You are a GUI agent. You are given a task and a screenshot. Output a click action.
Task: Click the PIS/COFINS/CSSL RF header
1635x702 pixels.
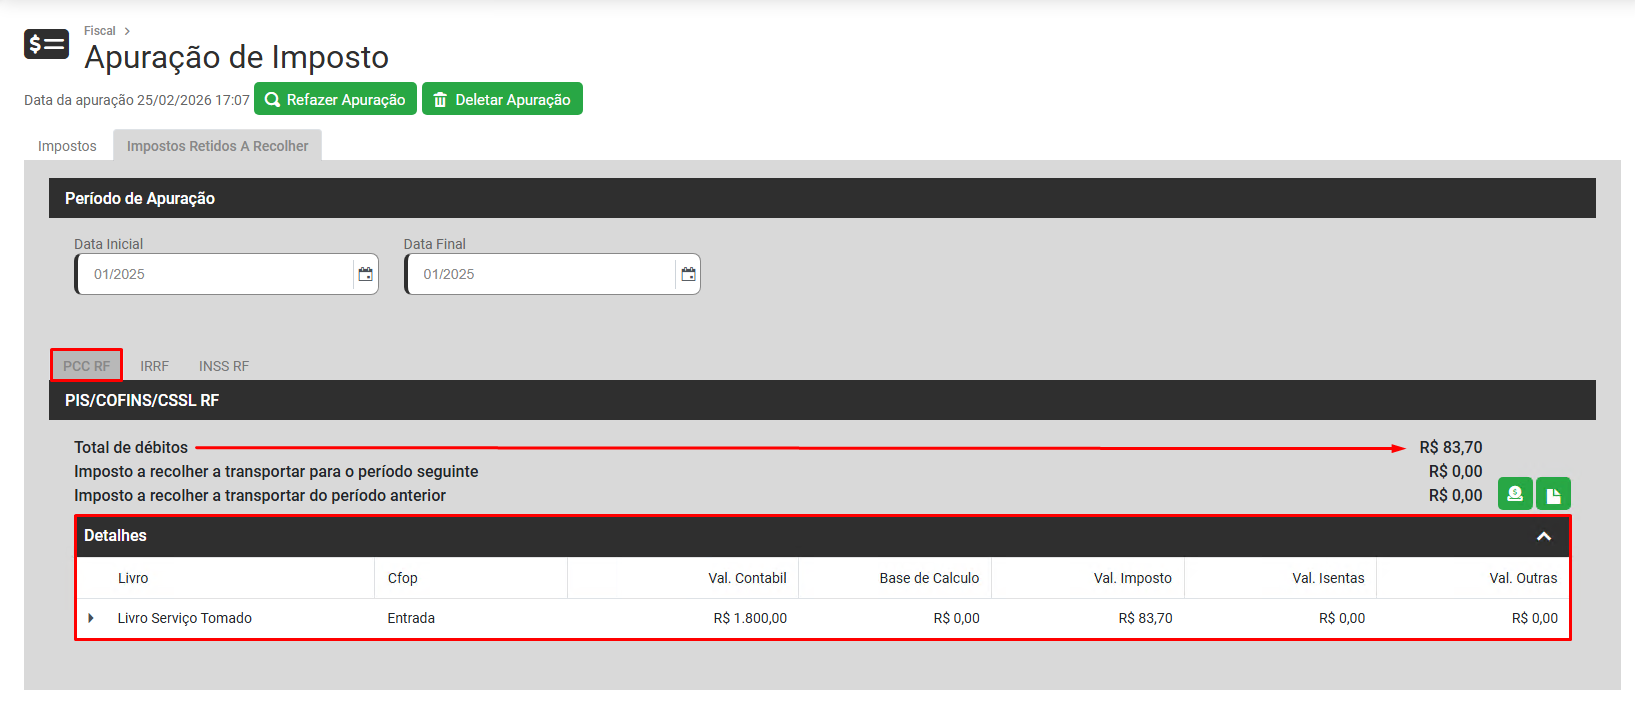click(x=822, y=400)
